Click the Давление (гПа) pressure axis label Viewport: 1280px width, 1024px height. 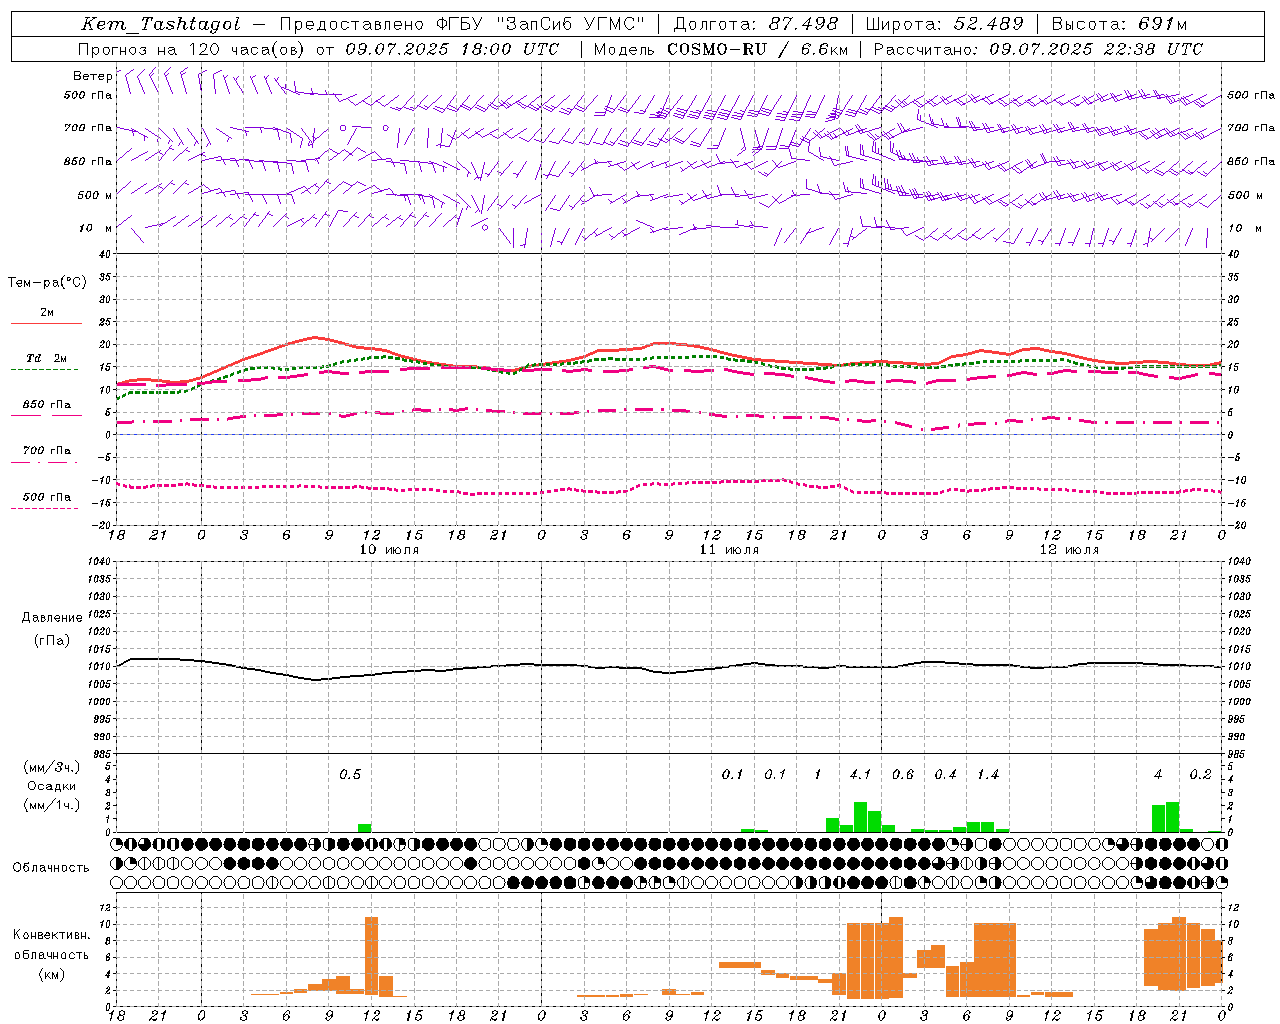[52, 629]
